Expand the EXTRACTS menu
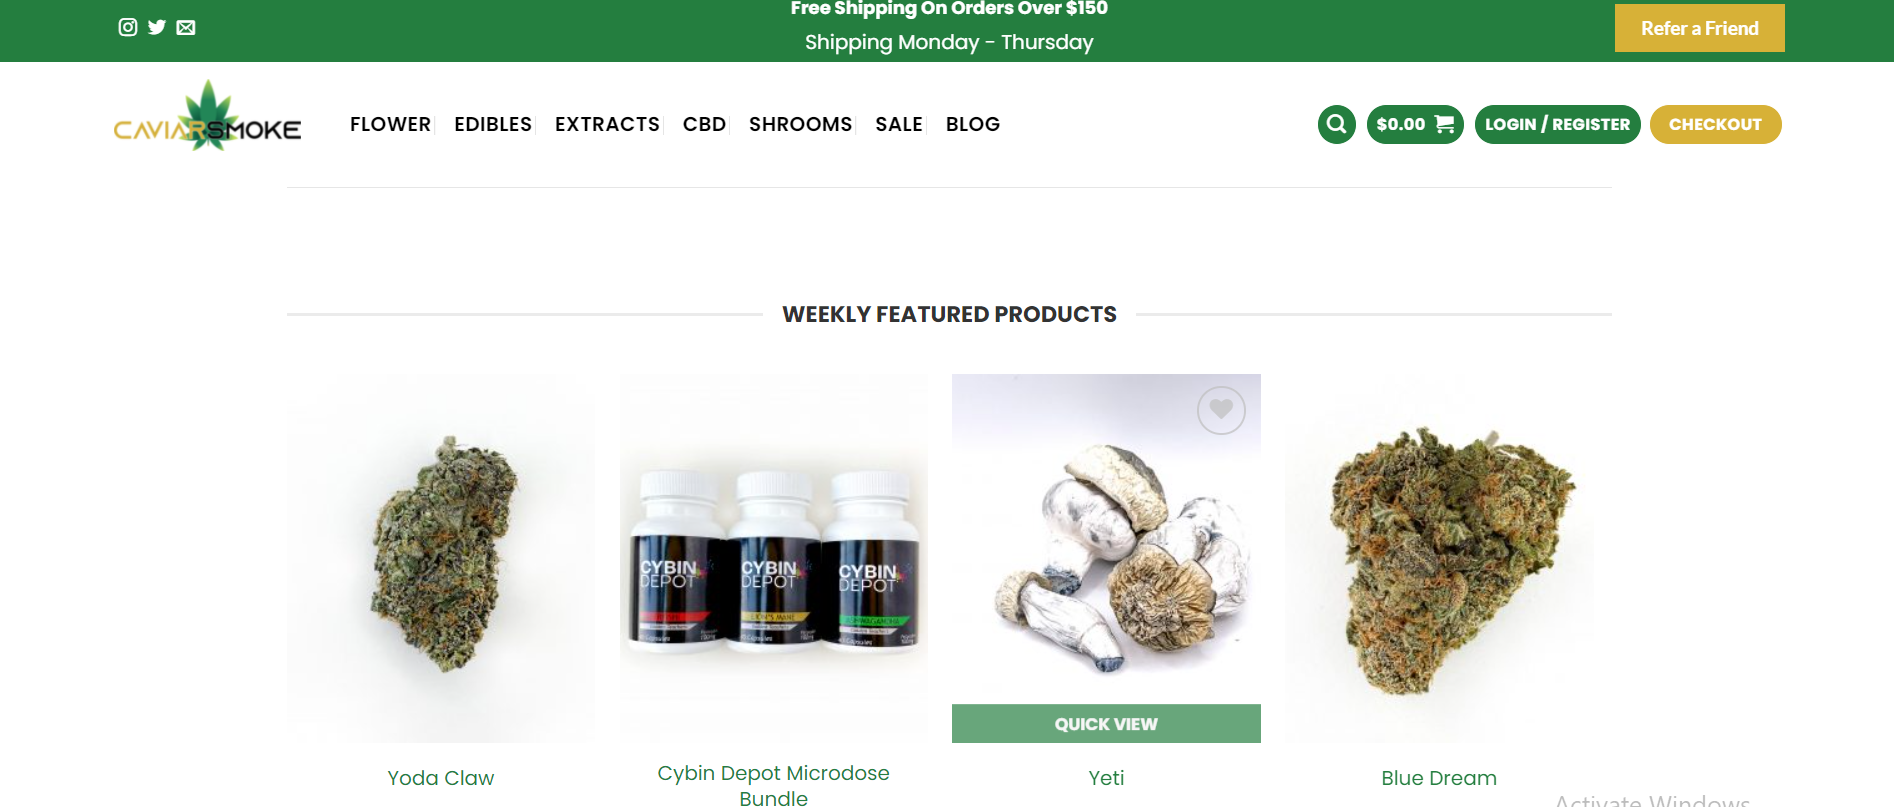The height and width of the screenshot is (807, 1894). tap(607, 124)
